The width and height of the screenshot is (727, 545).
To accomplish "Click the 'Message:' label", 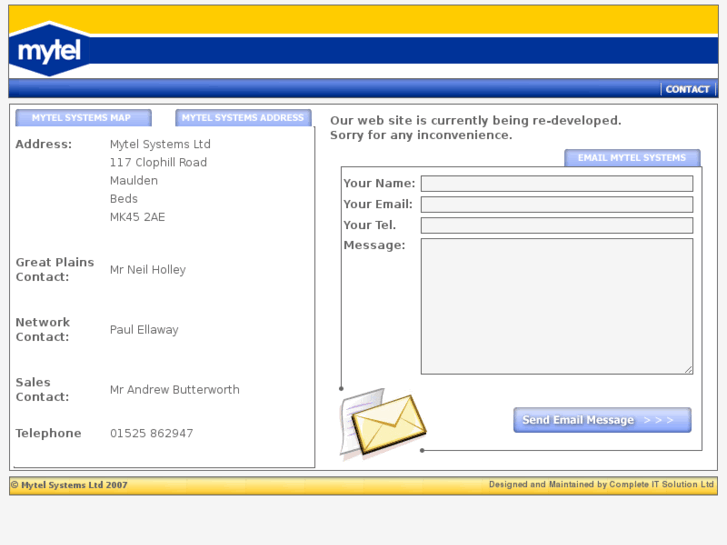I will pyautogui.click(x=374, y=245).
